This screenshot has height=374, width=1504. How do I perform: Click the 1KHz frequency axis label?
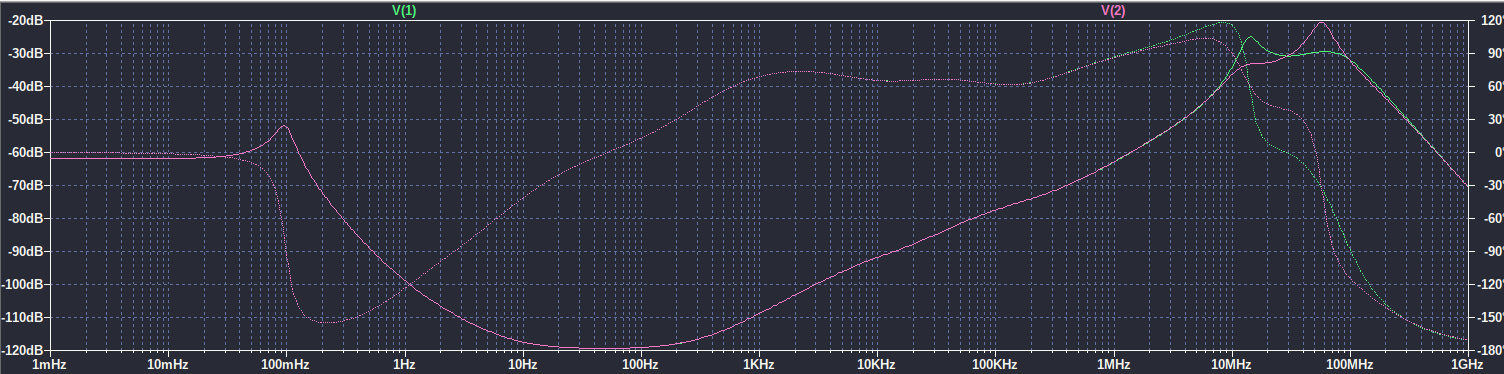tap(758, 366)
